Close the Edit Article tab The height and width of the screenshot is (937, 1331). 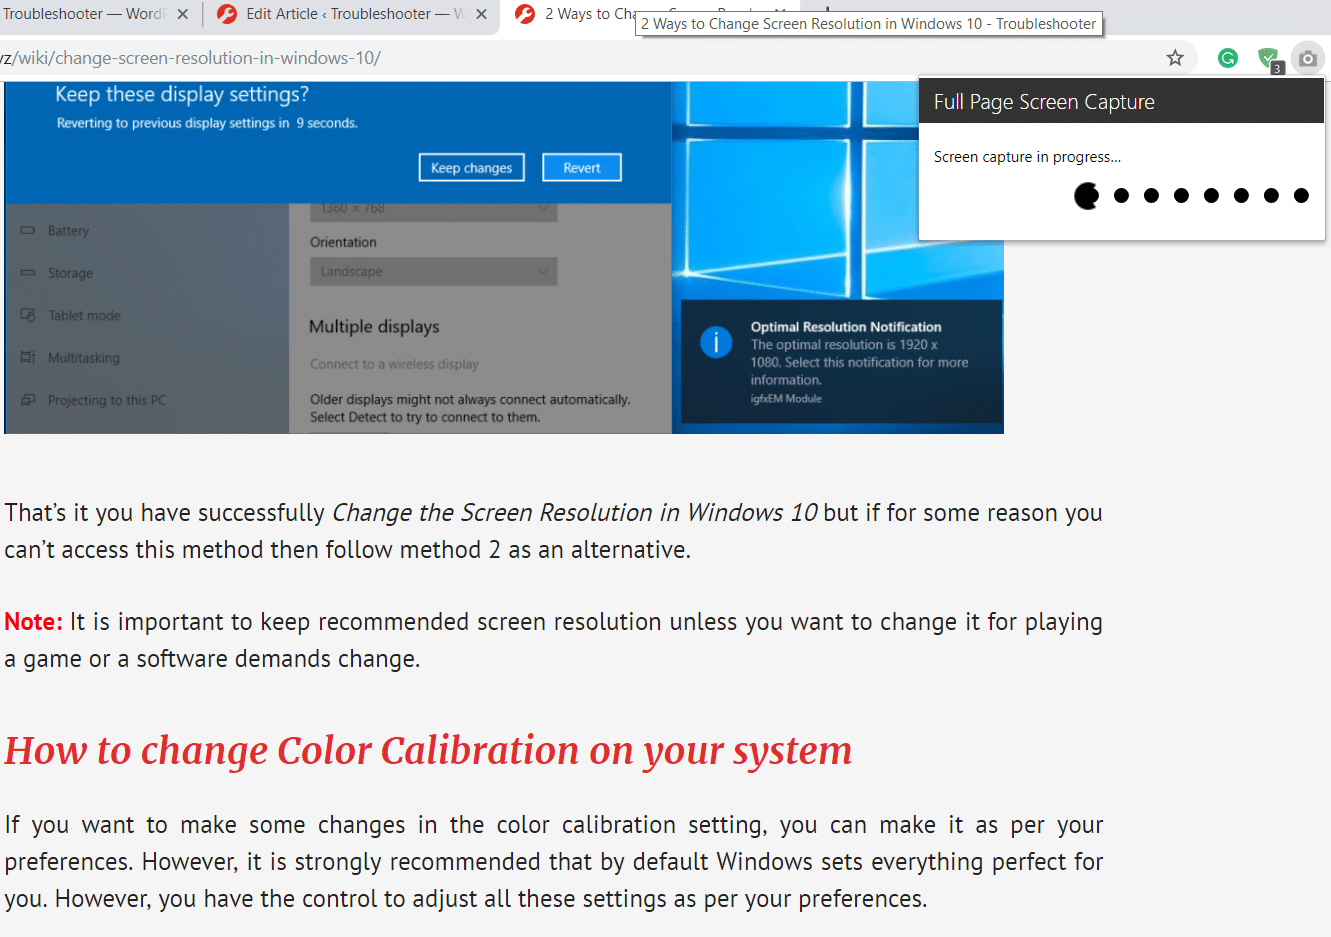point(481,14)
